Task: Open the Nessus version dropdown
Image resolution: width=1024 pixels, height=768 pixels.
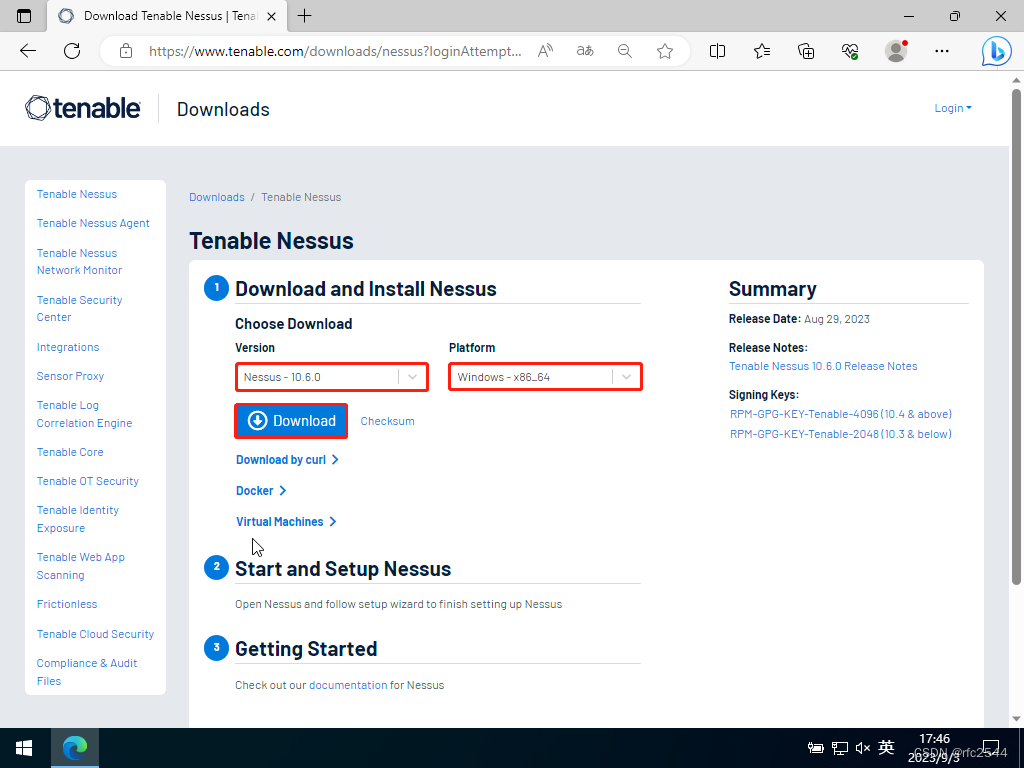Action: point(332,377)
